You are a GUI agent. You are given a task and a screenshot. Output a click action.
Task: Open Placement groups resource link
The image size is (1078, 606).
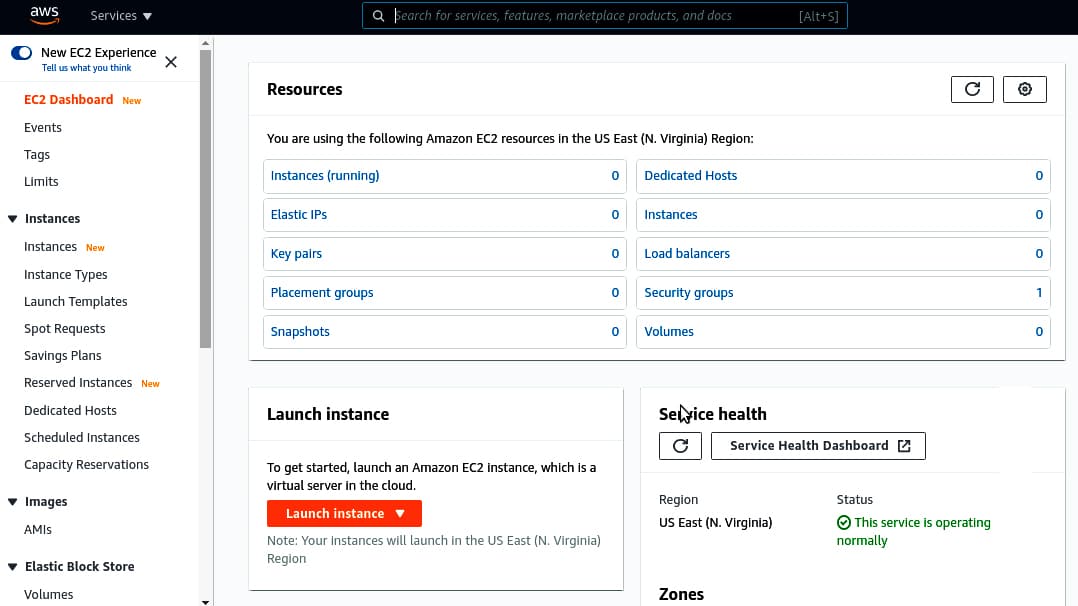[322, 292]
